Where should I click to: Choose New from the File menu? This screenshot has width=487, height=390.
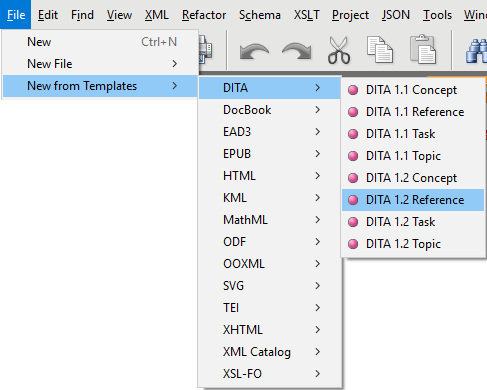100,42
